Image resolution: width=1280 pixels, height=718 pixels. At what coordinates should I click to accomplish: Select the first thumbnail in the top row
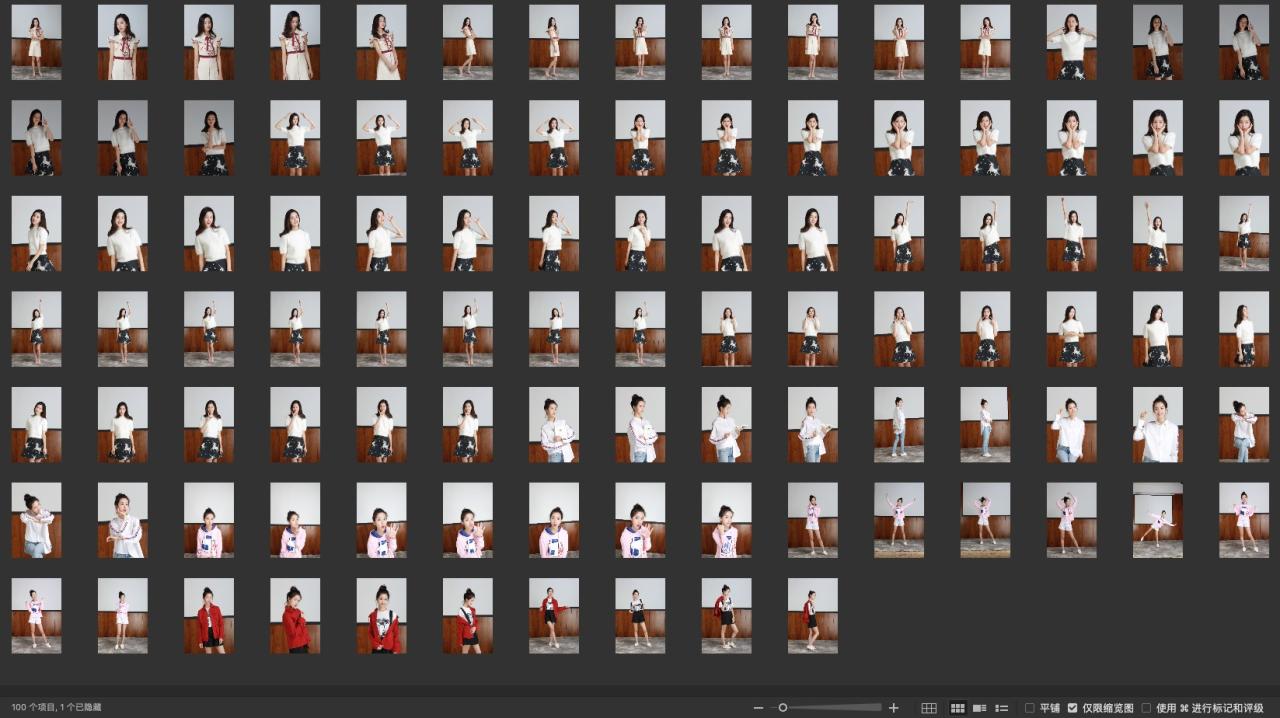36,42
